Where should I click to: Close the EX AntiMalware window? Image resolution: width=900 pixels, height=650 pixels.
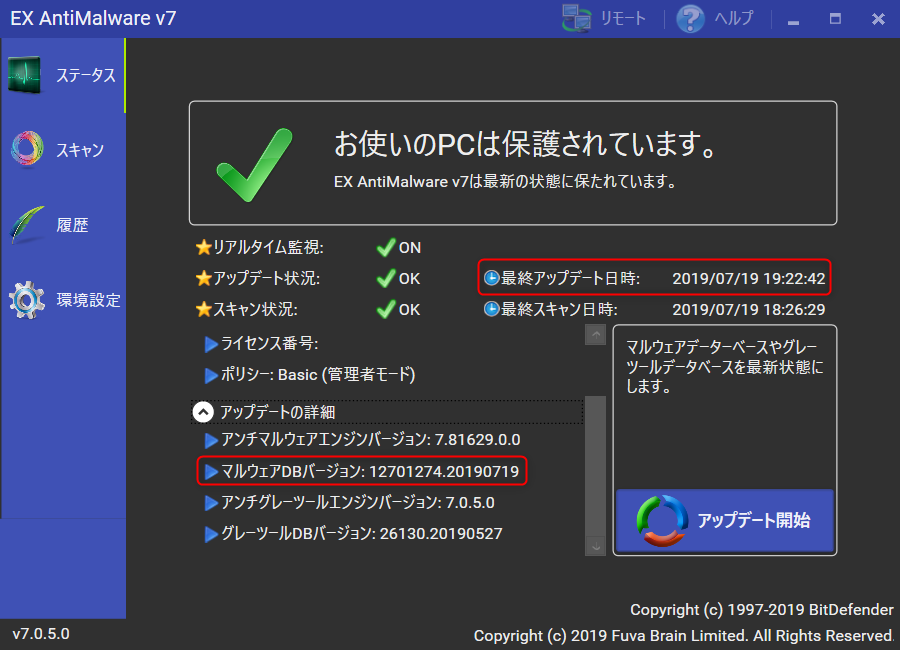(x=878, y=19)
